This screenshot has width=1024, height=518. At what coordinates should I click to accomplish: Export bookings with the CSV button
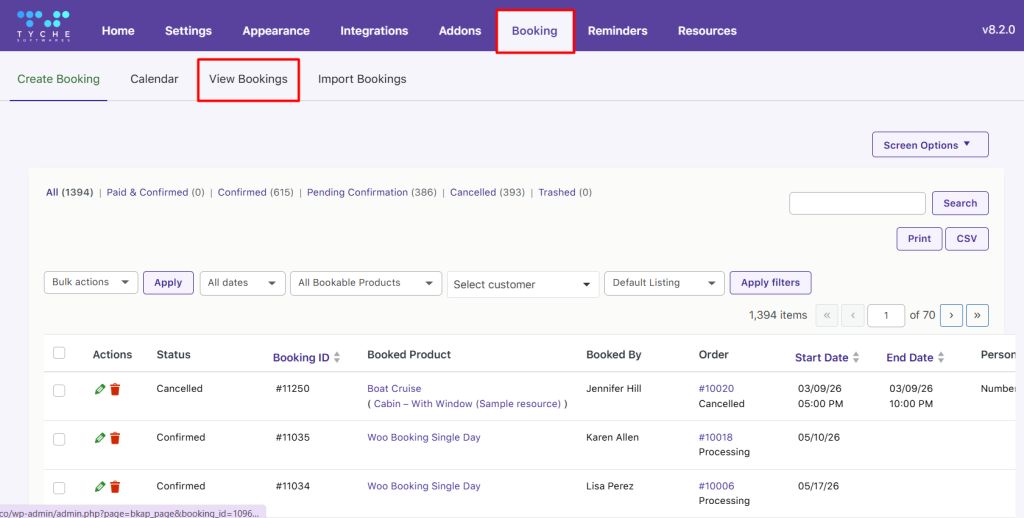click(x=966, y=239)
